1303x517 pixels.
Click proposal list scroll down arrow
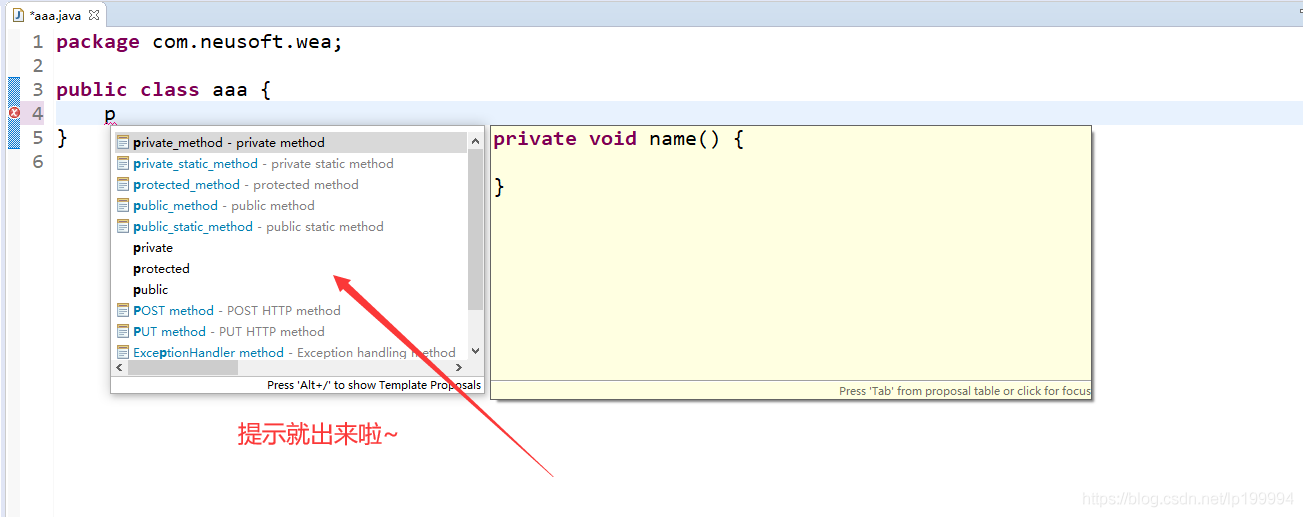[x=475, y=351]
